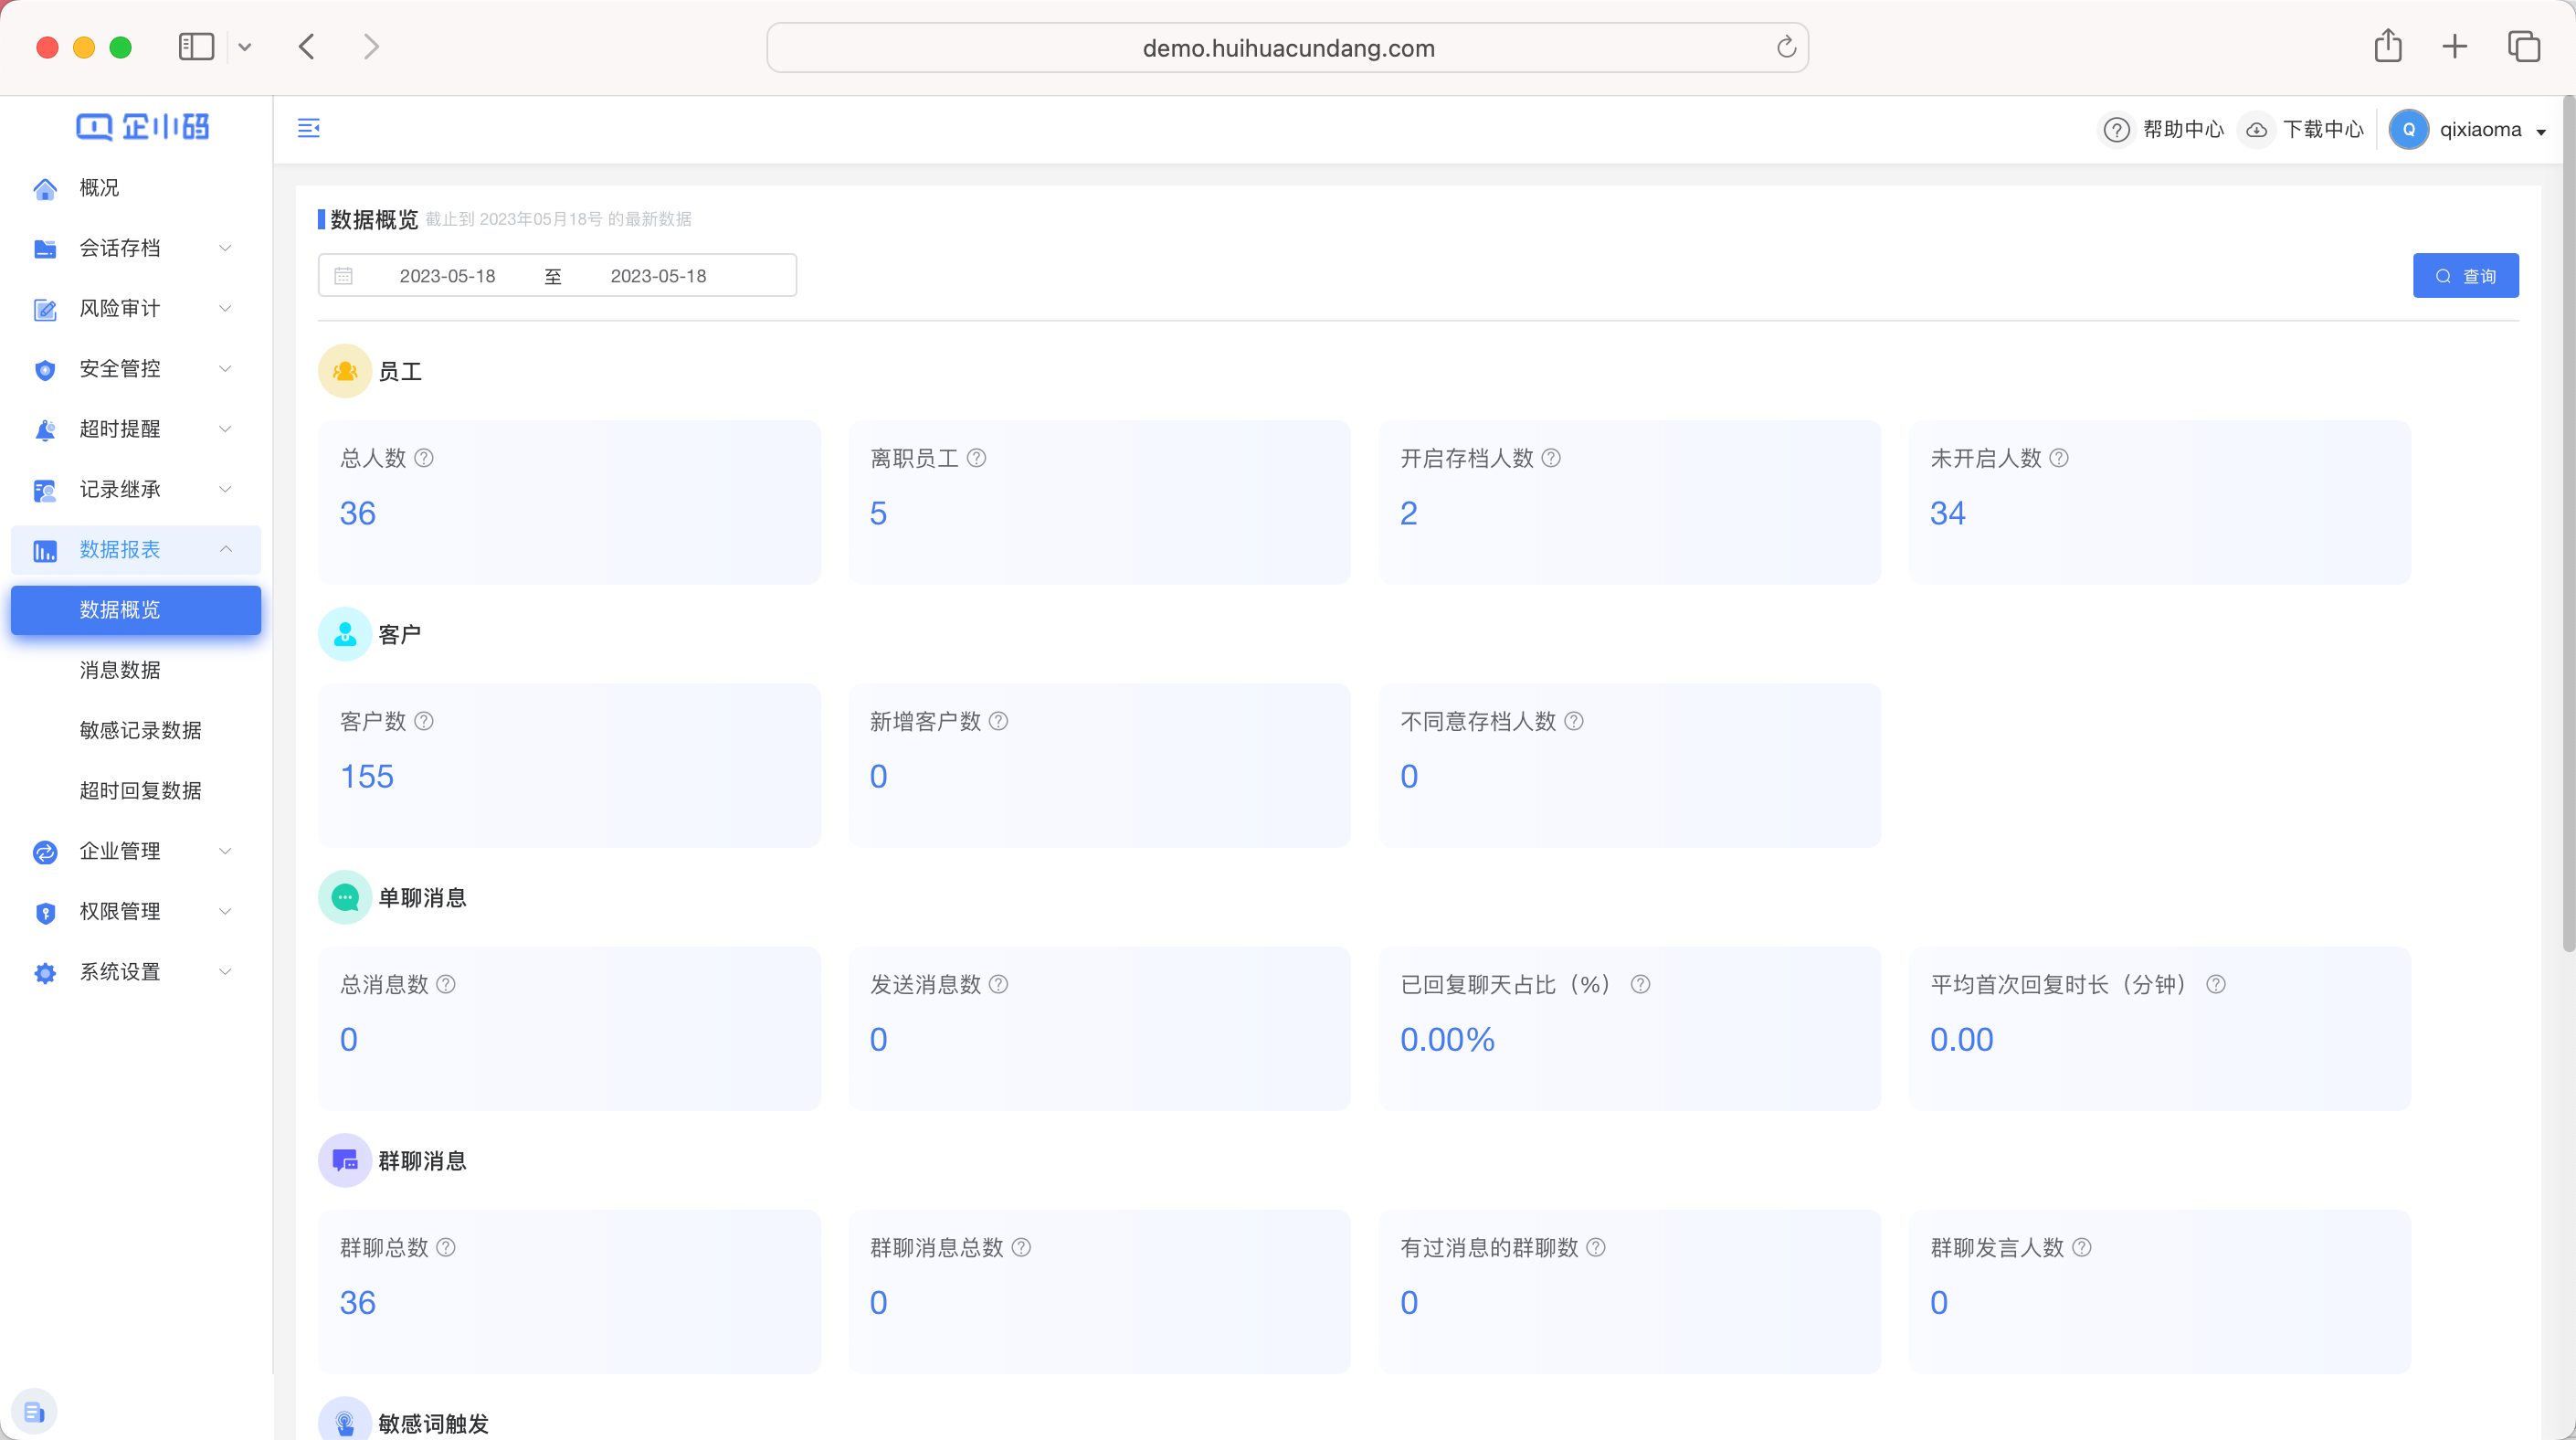The image size is (2576, 1440).
Task: Click help icon beside 有过消息的群聊数
Action: pos(1596,1247)
